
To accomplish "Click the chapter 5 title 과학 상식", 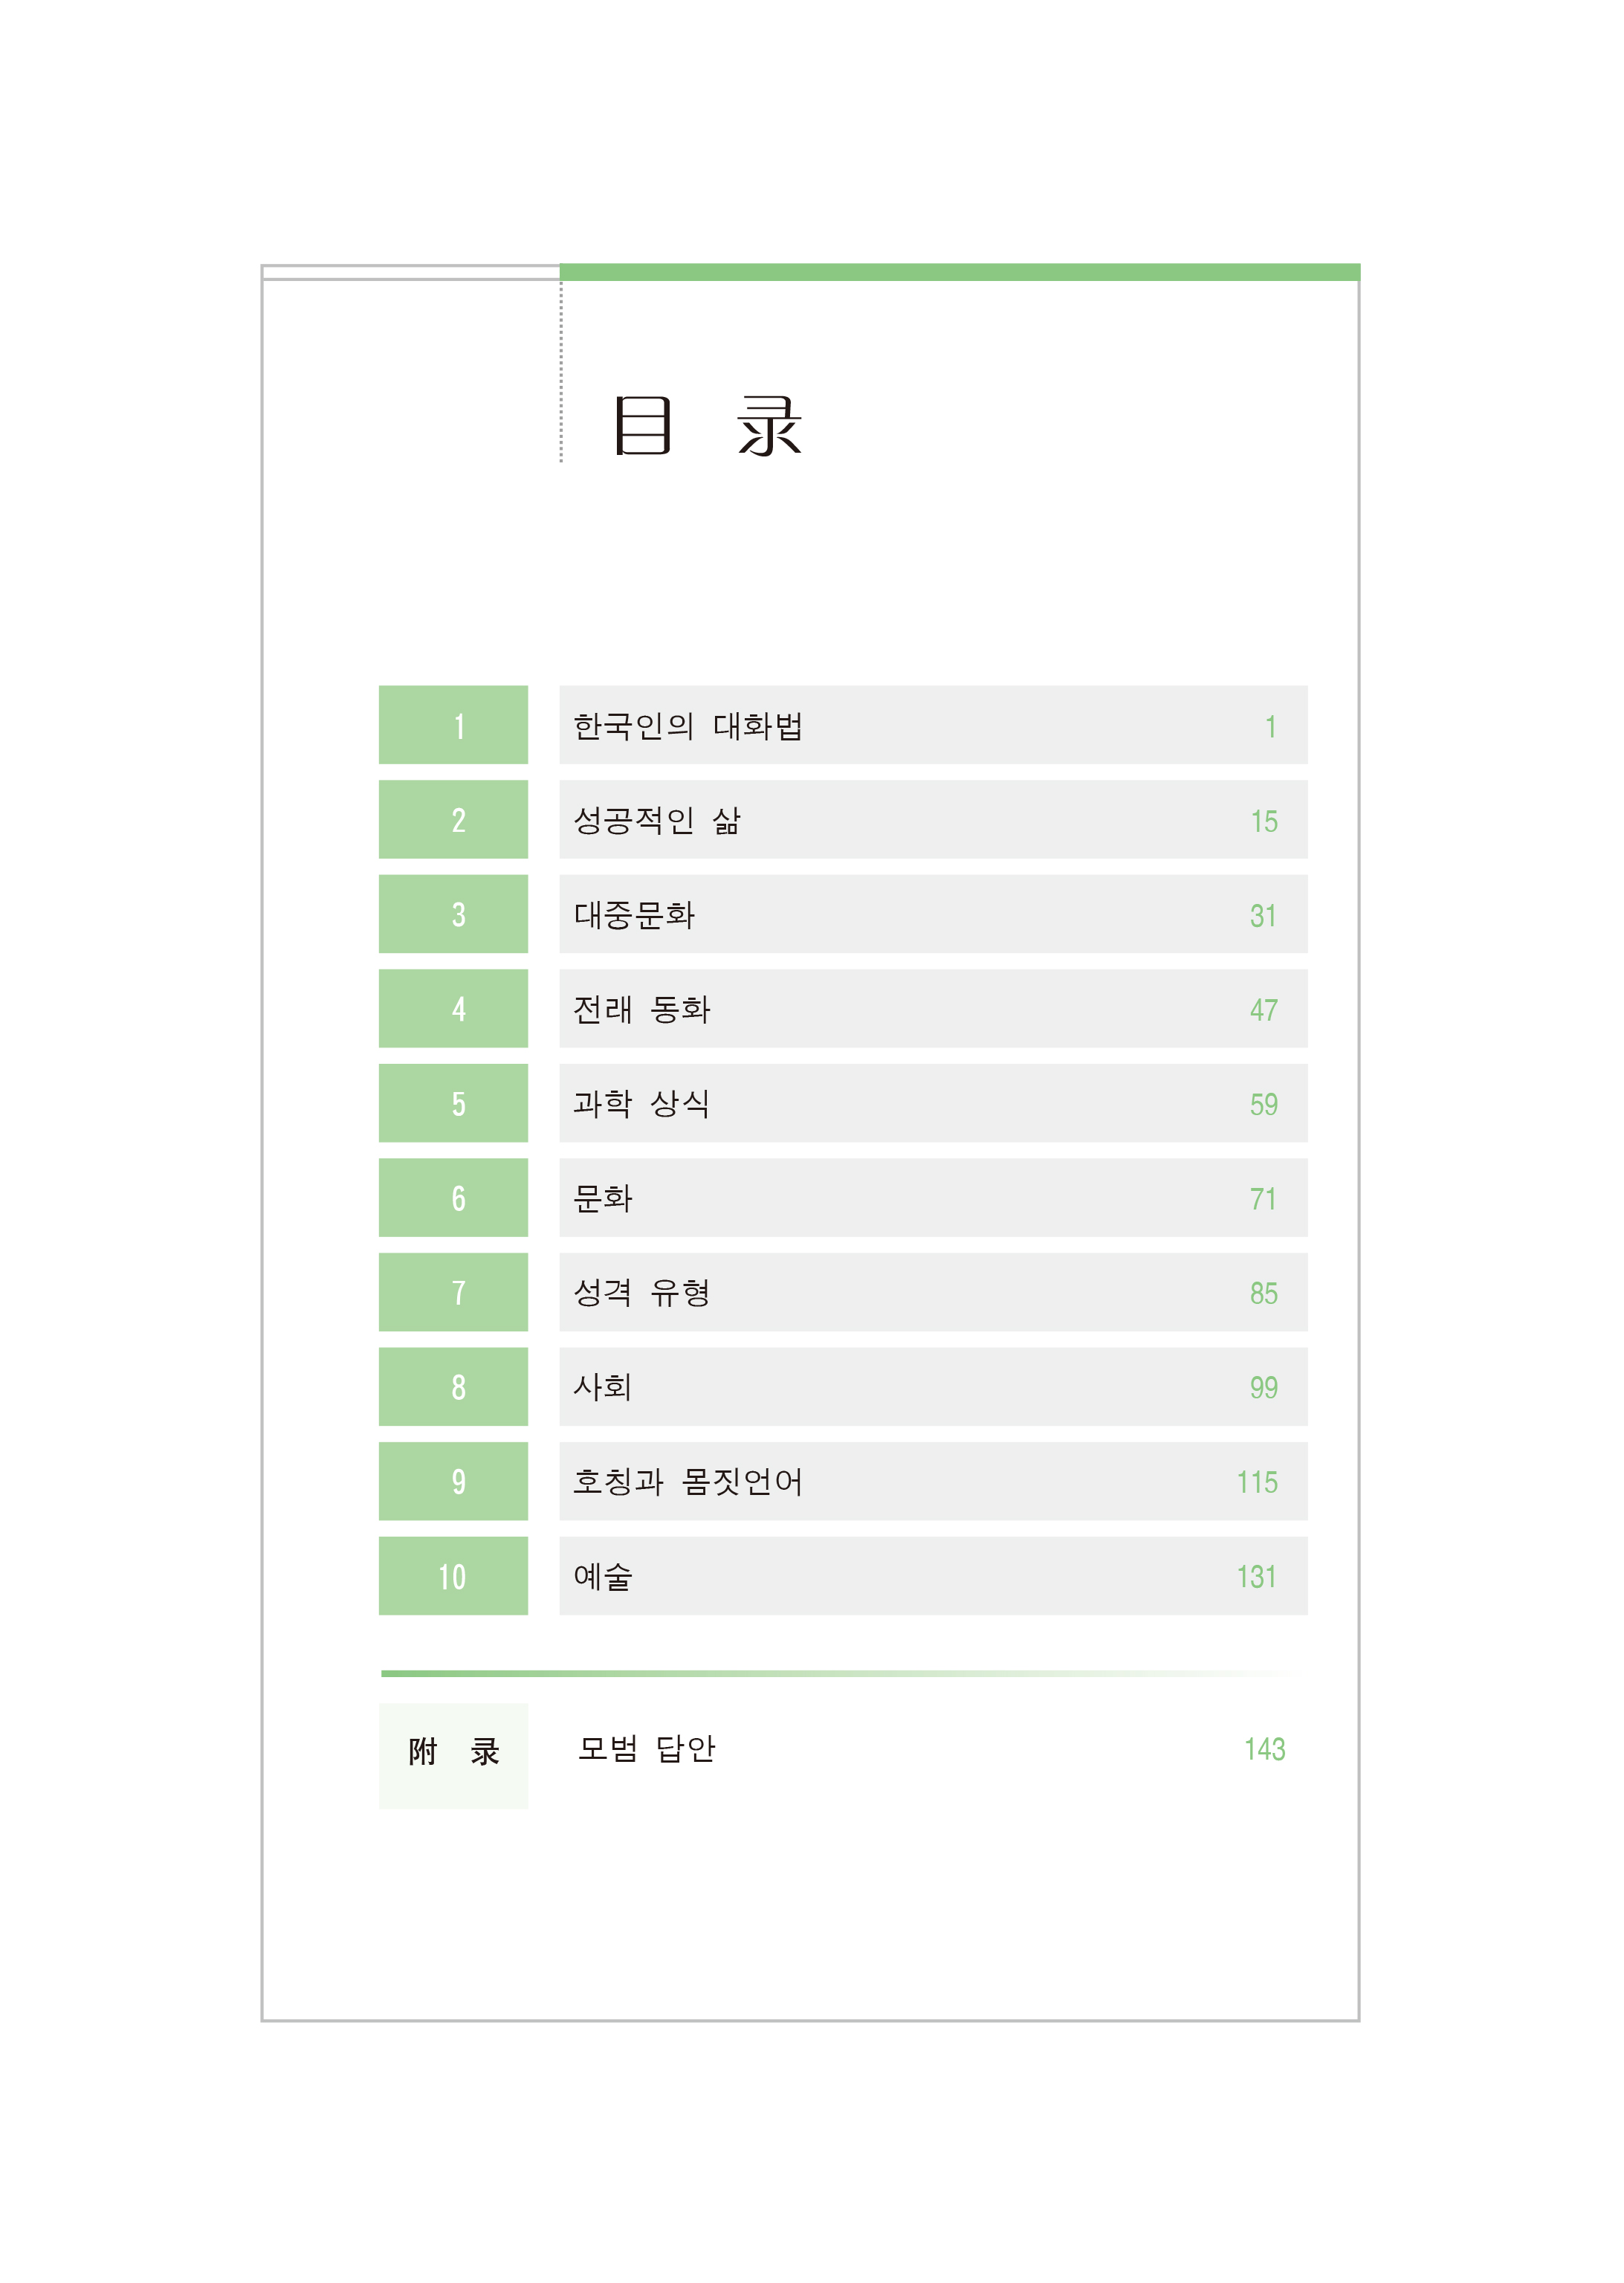I will coord(641,1104).
